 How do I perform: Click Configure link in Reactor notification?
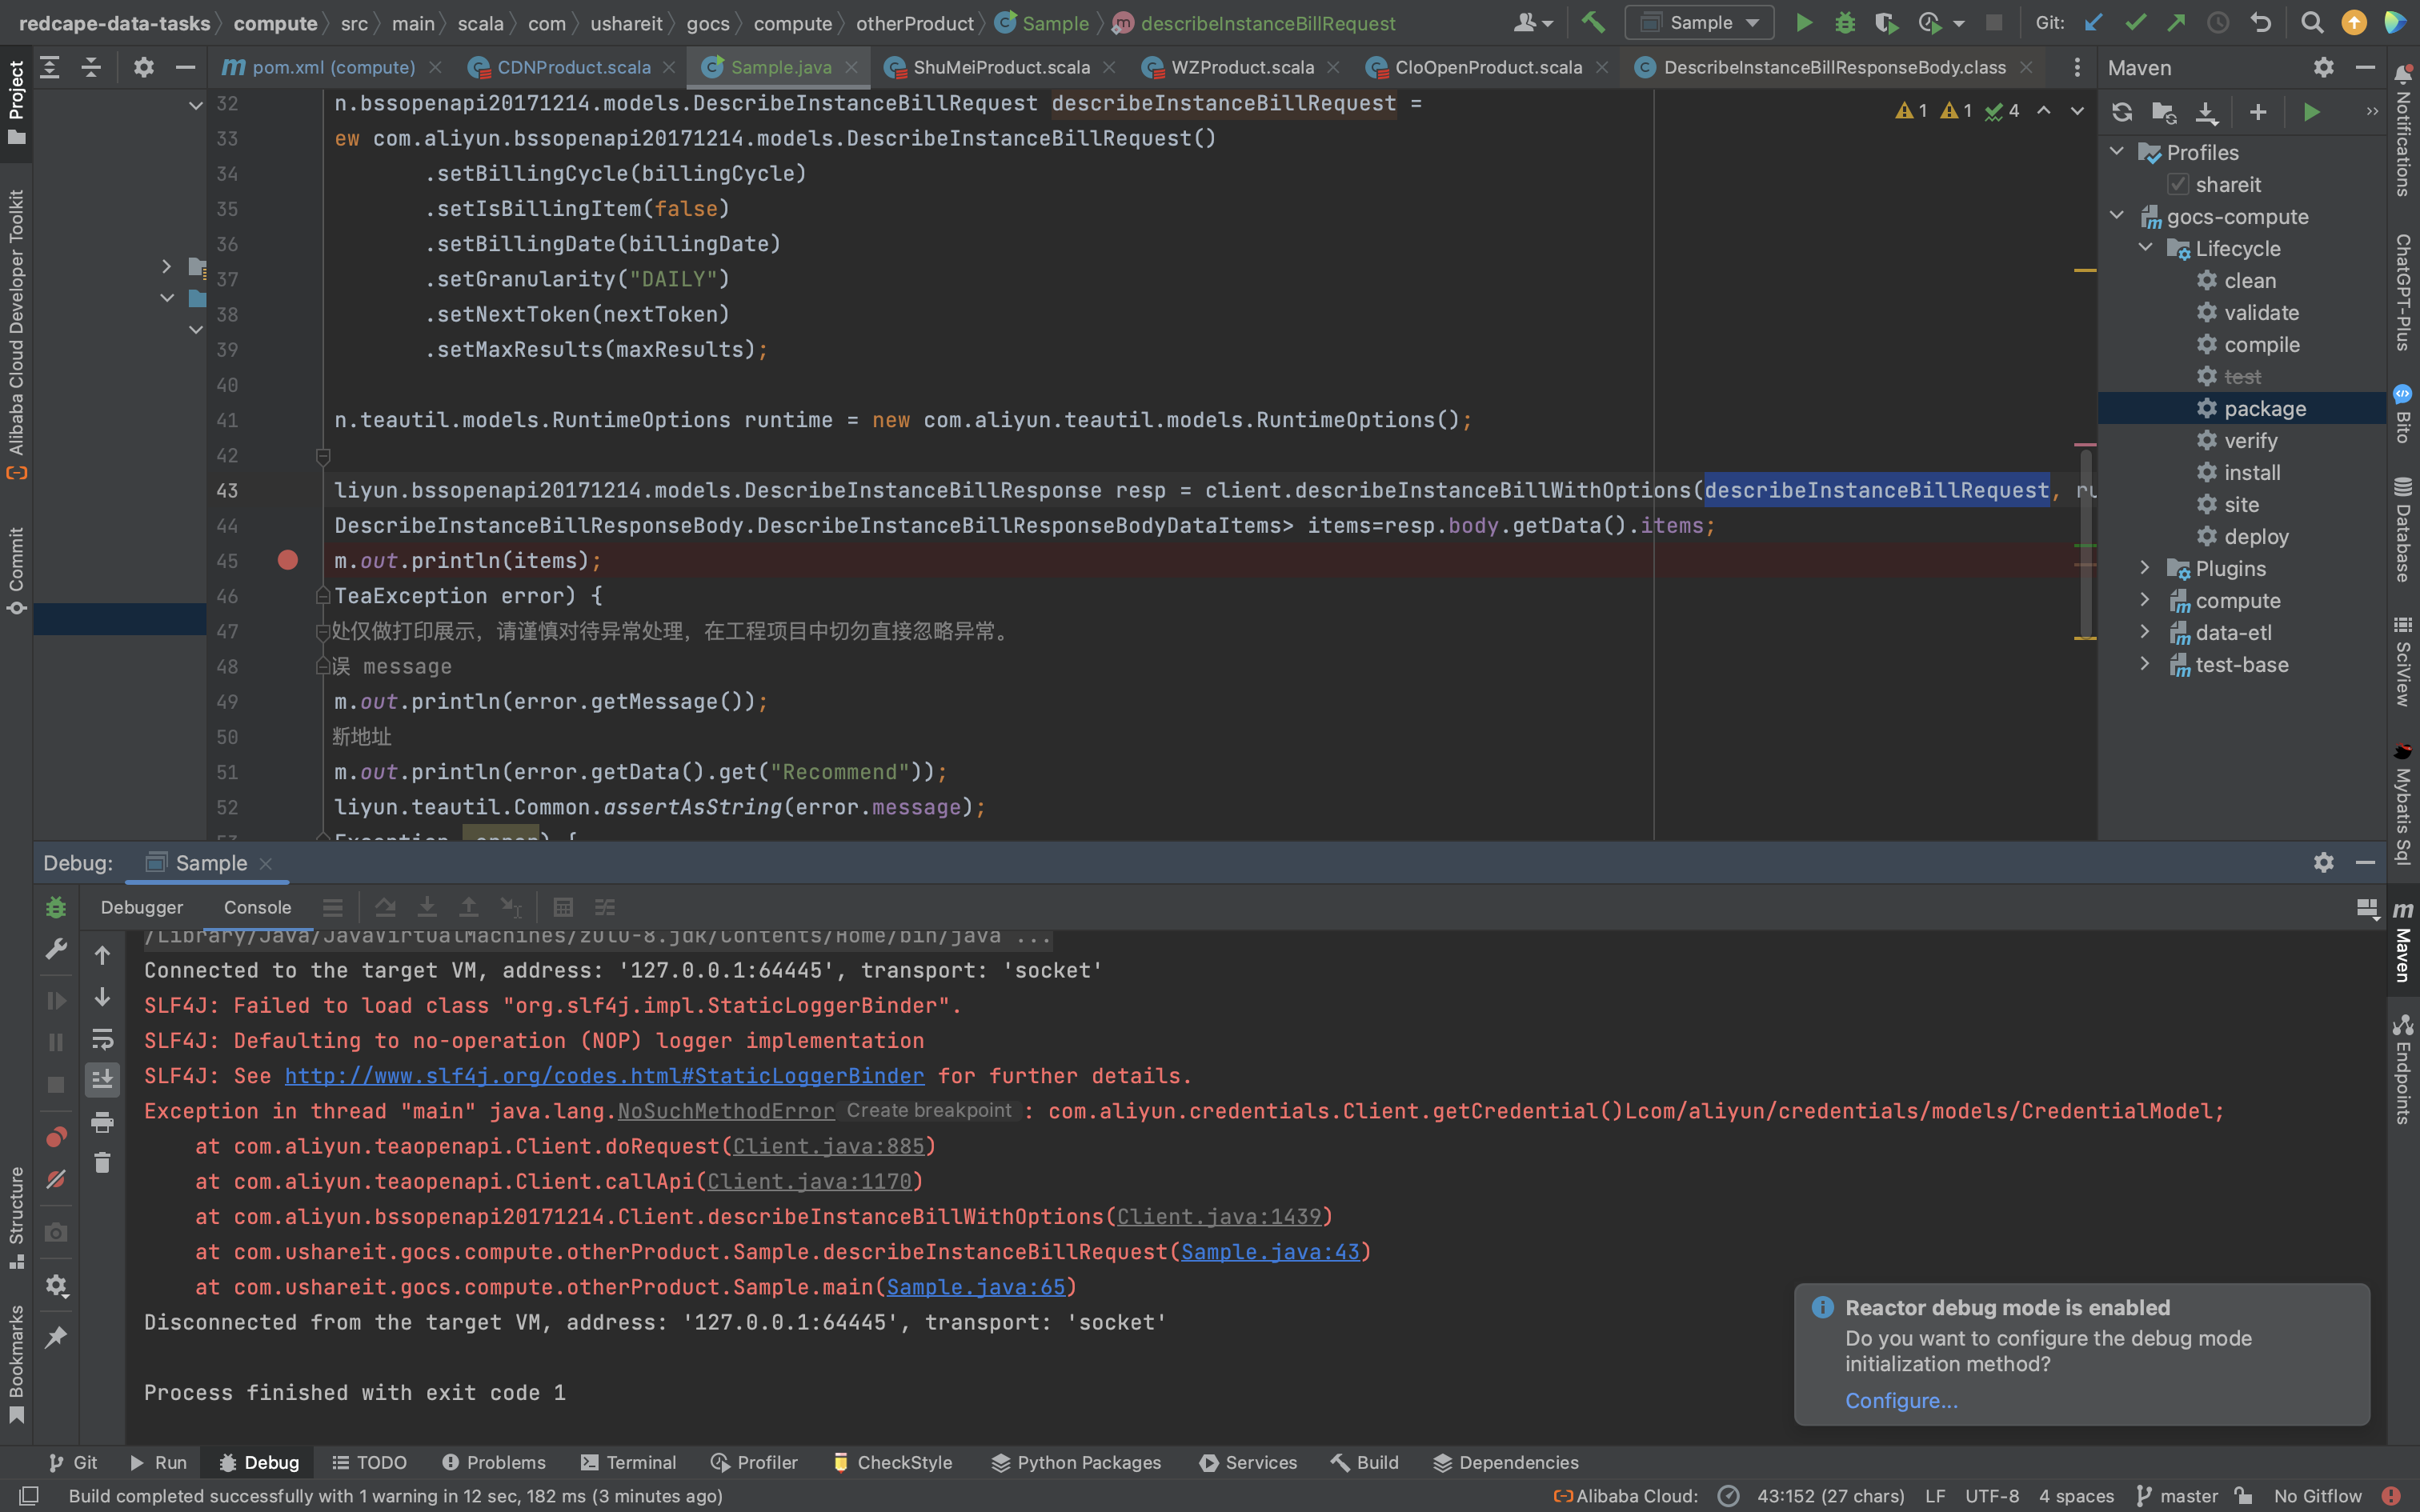pyautogui.click(x=1901, y=1401)
